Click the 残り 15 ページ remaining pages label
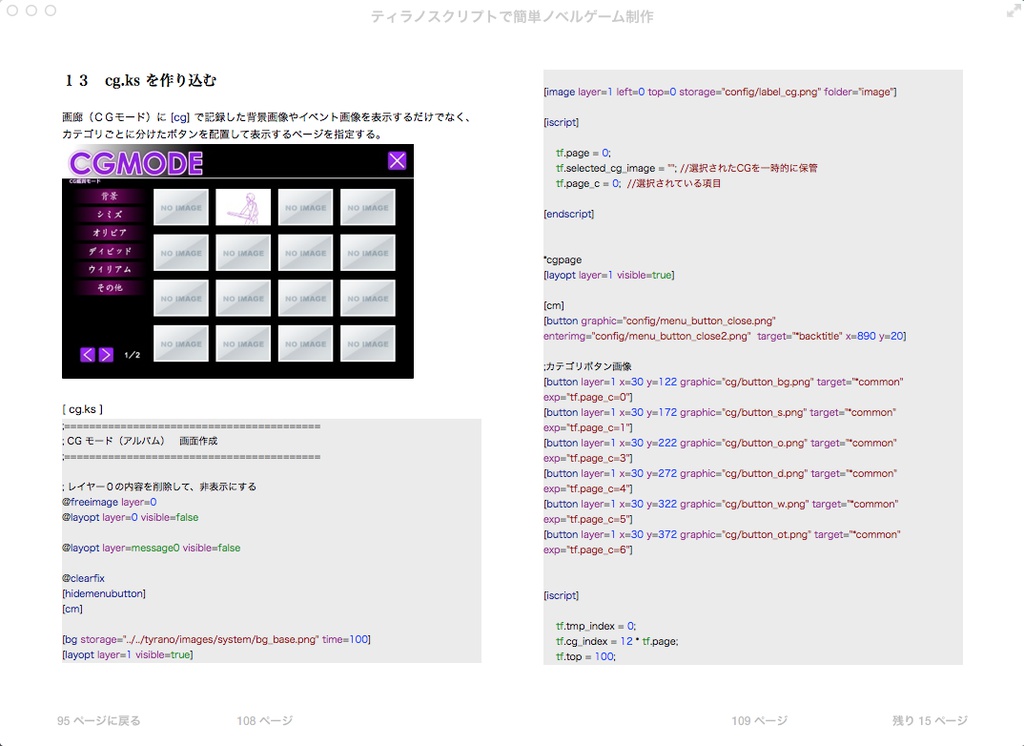The height and width of the screenshot is (746, 1024). click(x=930, y=721)
